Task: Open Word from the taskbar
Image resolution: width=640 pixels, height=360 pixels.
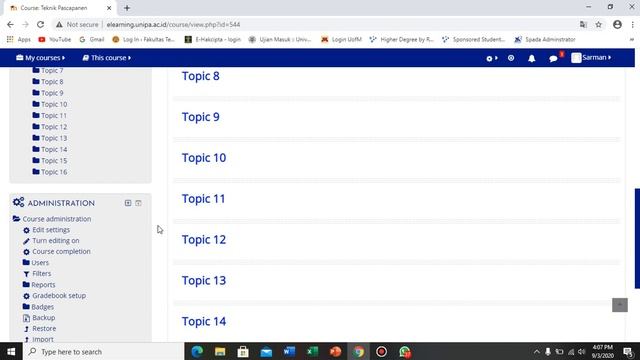Action: click(x=289, y=351)
